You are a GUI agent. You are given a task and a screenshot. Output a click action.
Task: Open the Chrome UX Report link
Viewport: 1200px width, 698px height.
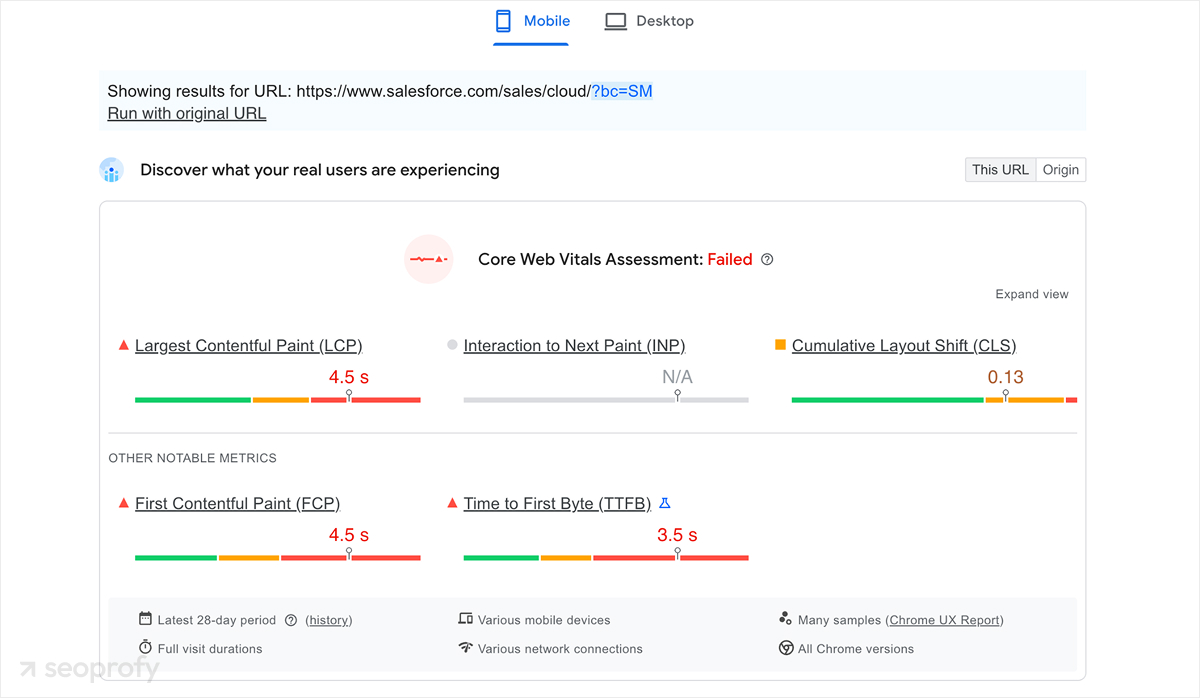(945, 620)
